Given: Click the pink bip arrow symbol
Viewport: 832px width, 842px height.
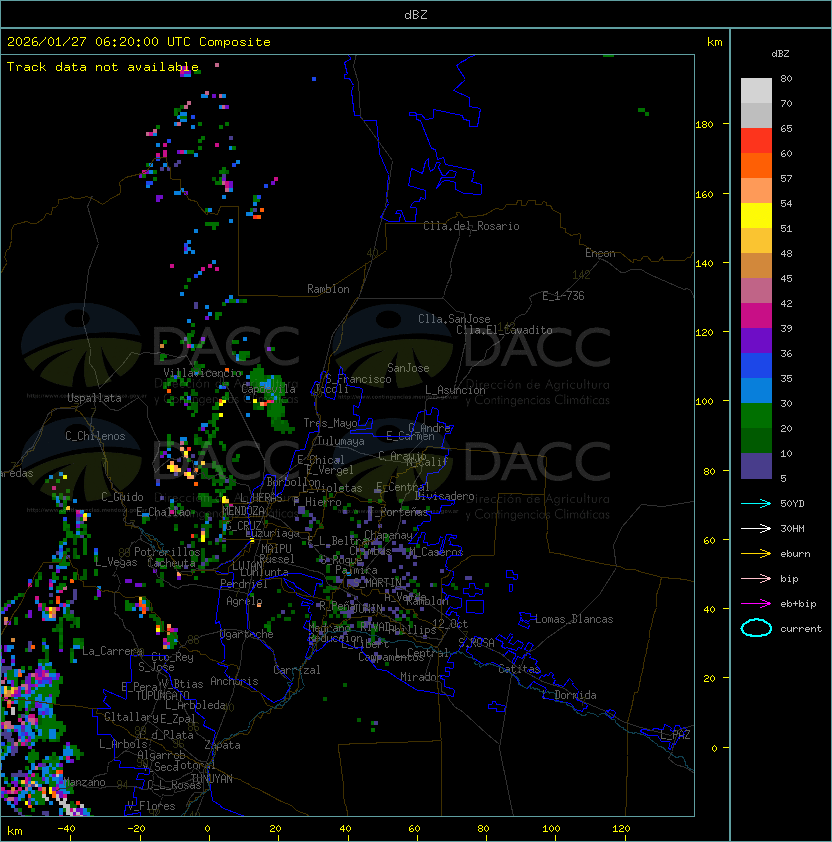Looking at the screenshot, I should [756, 578].
